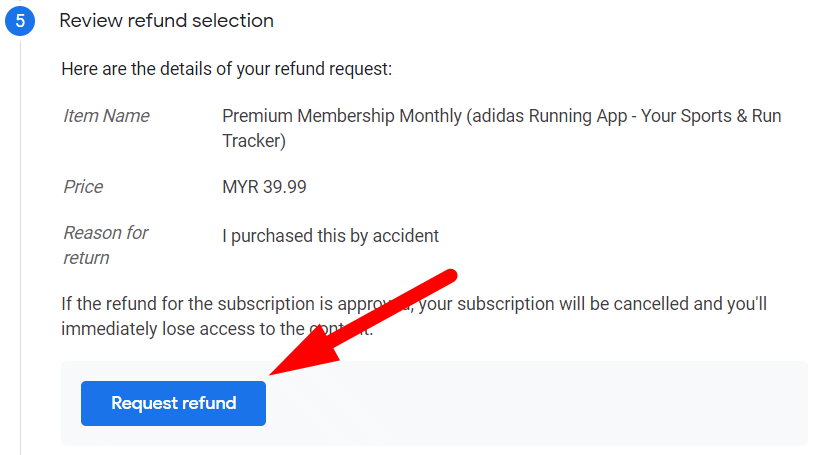This screenshot has width=815, height=455.
Task: Click the Price field label
Action: (83, 187)
